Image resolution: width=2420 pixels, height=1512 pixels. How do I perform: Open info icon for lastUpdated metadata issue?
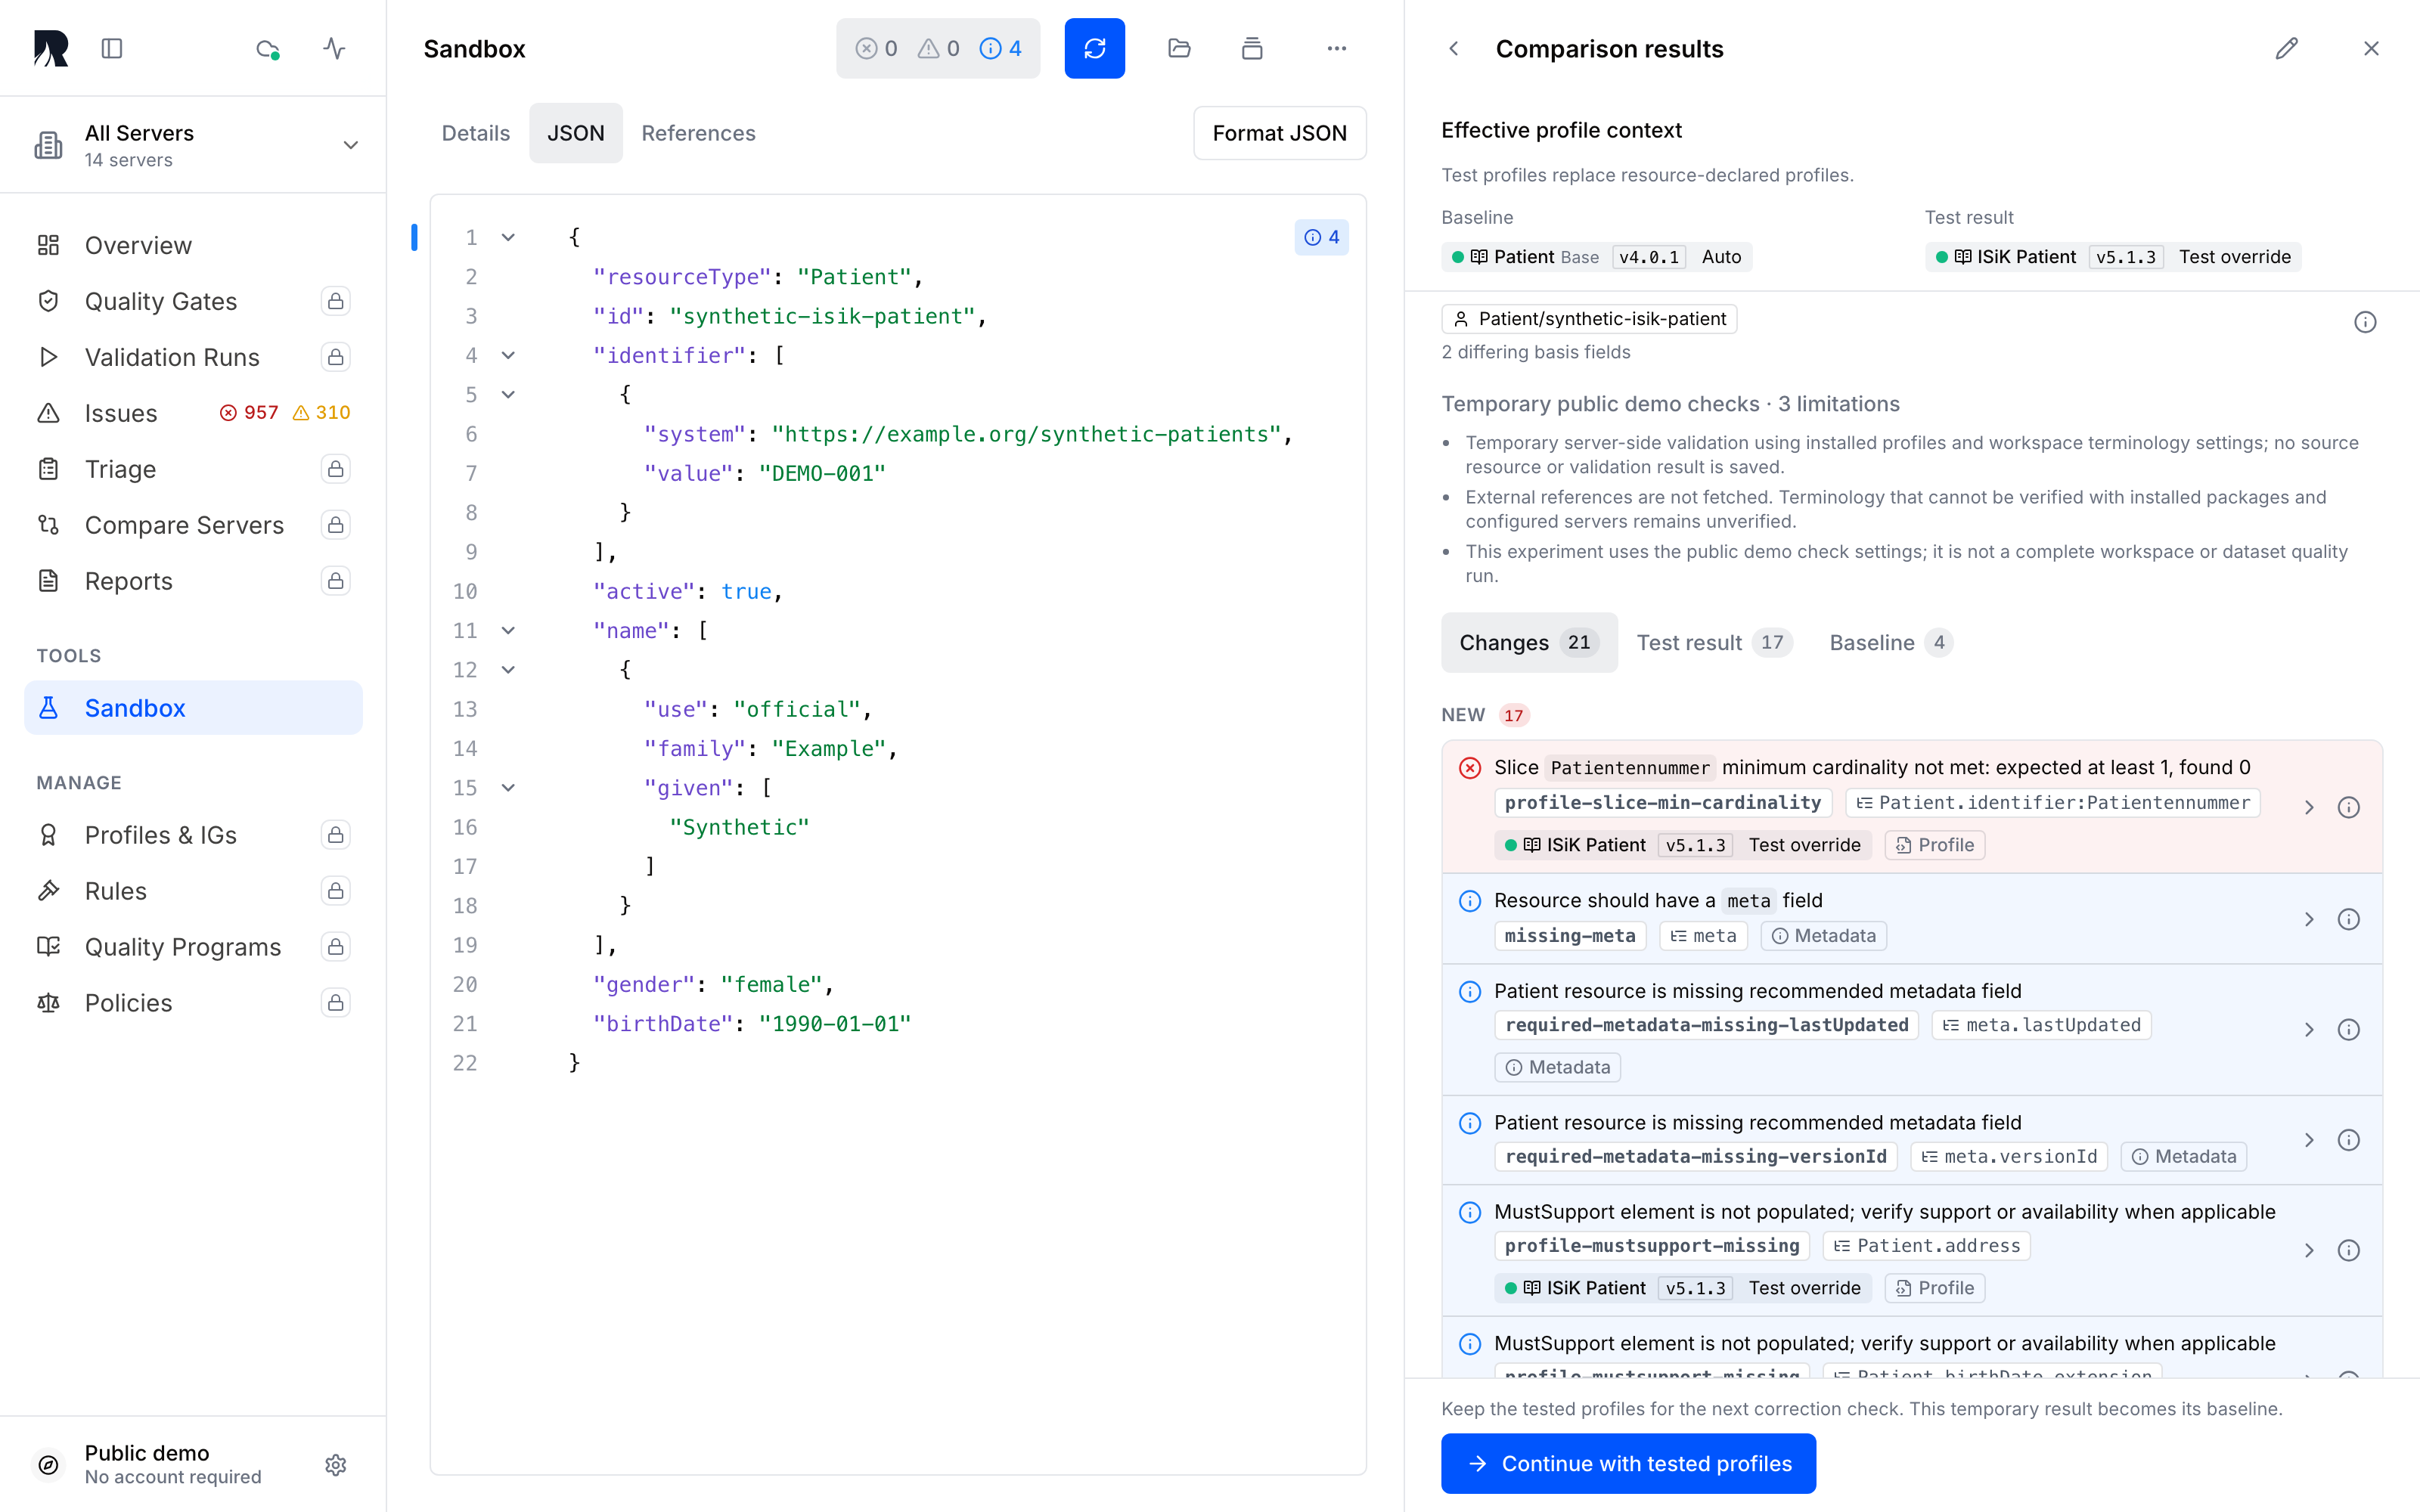pos(2349,1029)
